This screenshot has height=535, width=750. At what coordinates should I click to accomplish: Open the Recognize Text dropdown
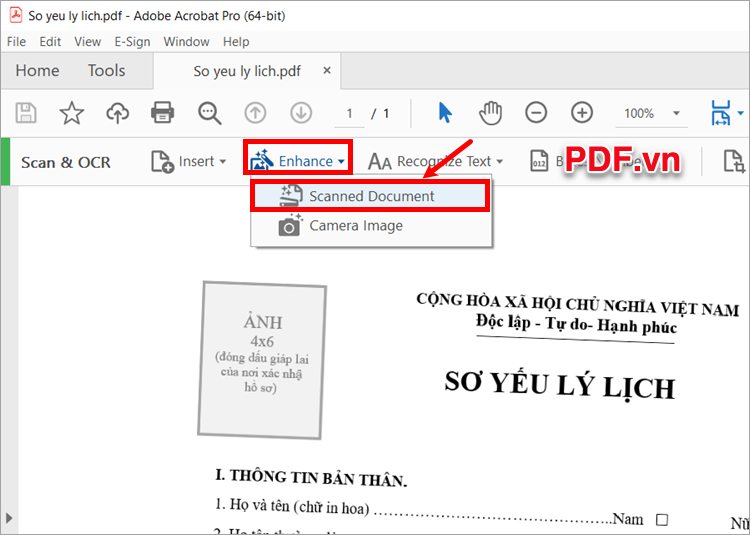(x=435, y=161)
